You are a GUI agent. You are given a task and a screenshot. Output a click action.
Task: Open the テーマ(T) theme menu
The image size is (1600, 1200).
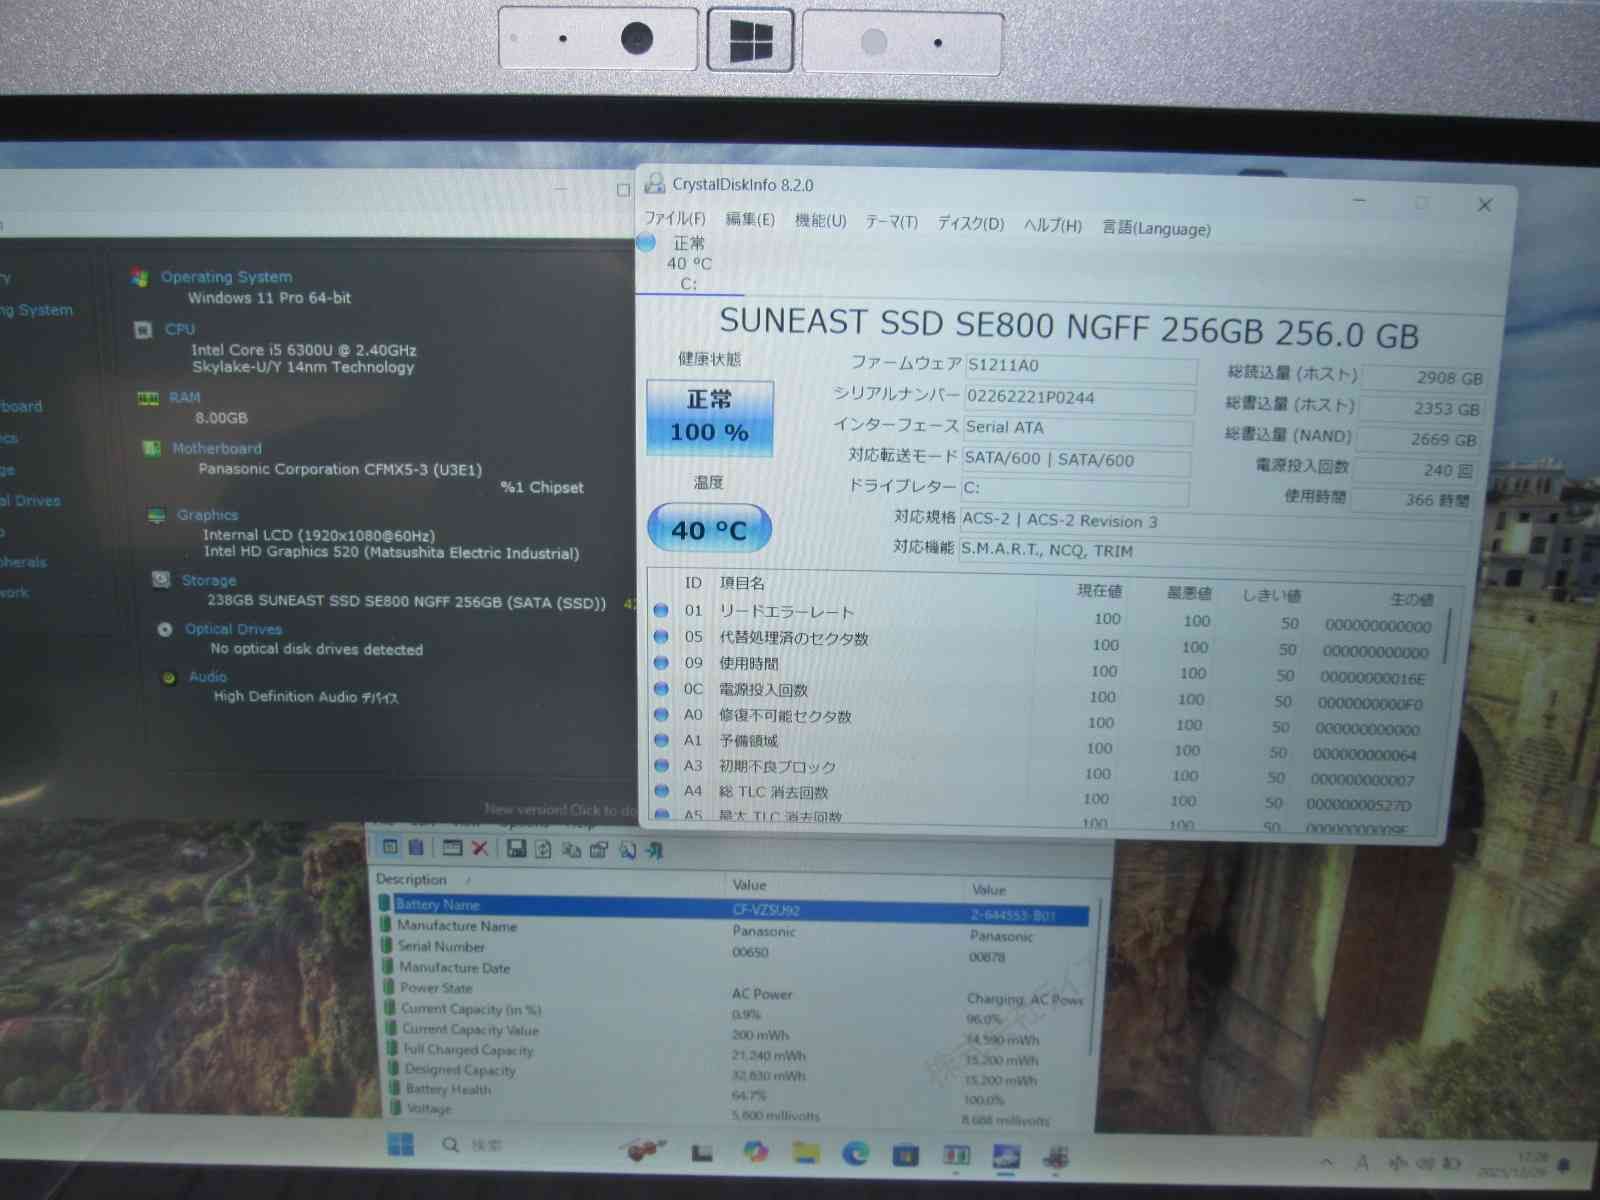[x=892, y=221]
